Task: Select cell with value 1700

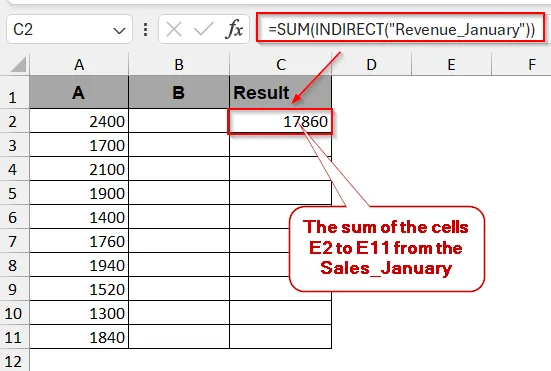Action: click(x=79, y=144)
